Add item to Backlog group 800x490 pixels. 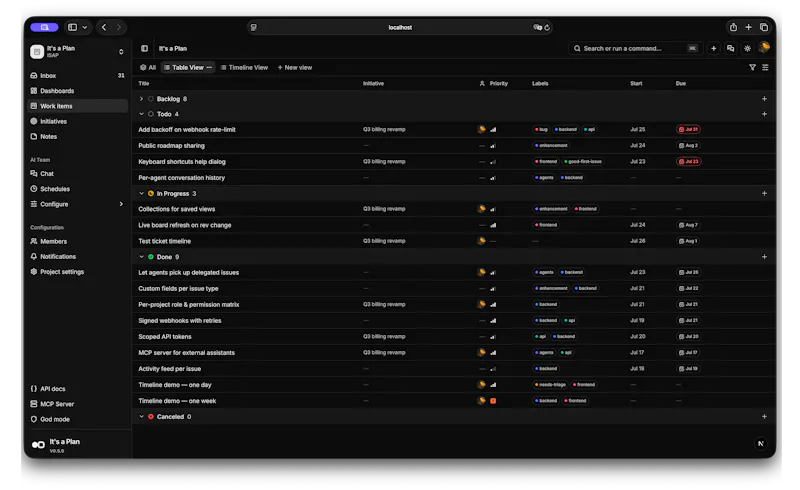click(764, 99)
